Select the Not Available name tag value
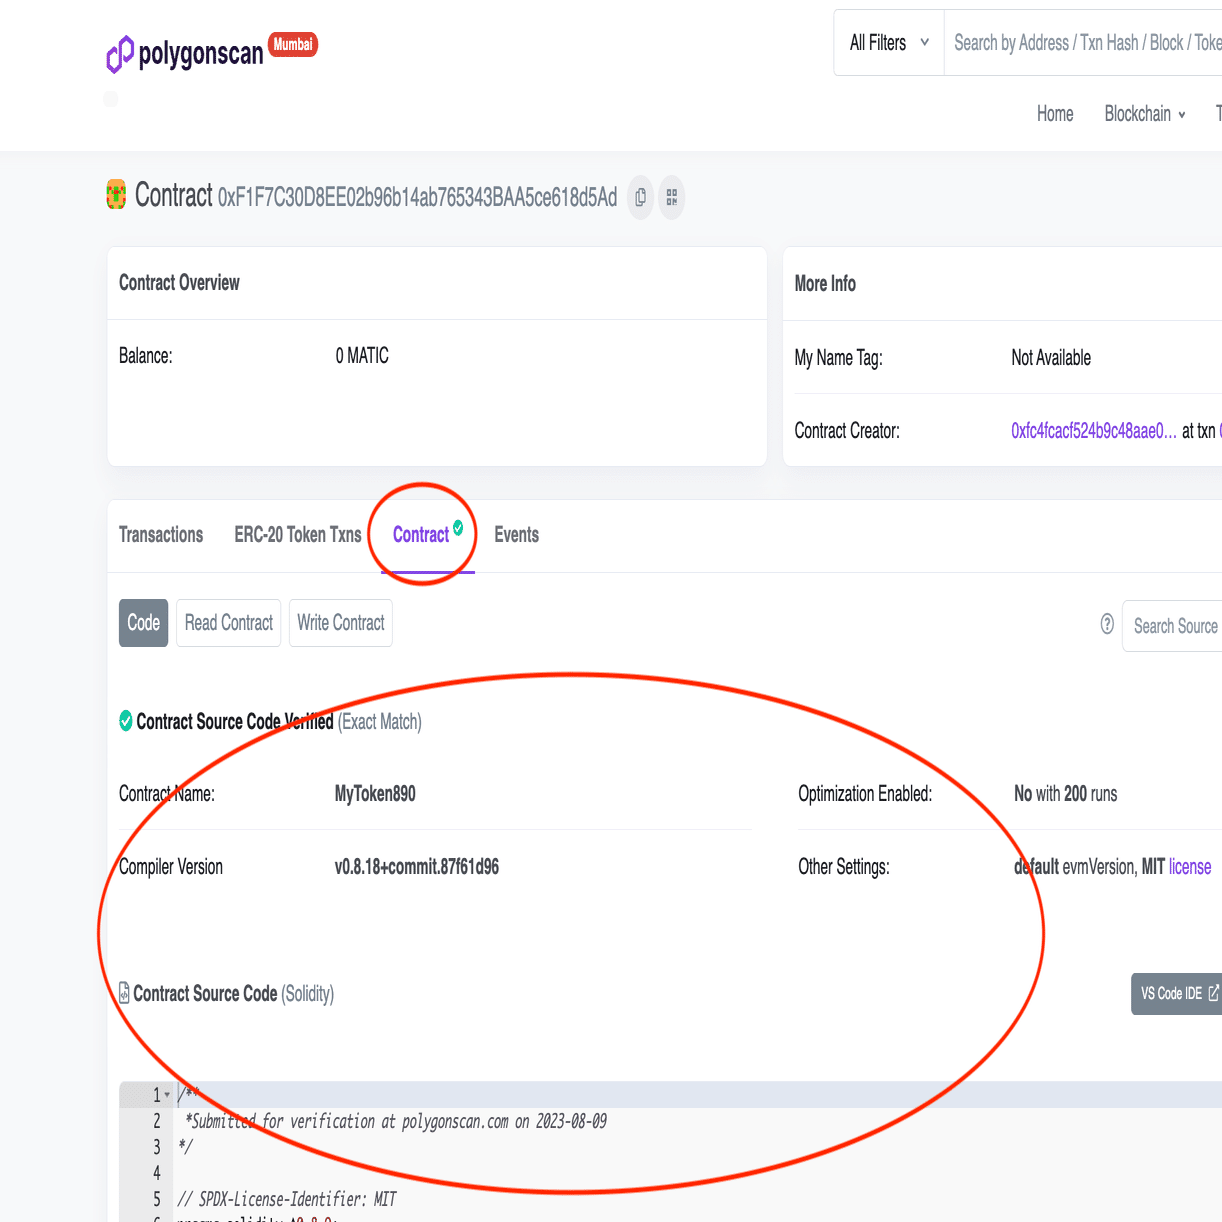This screenshot has height=1222, width=1222. coord(1051,358)
